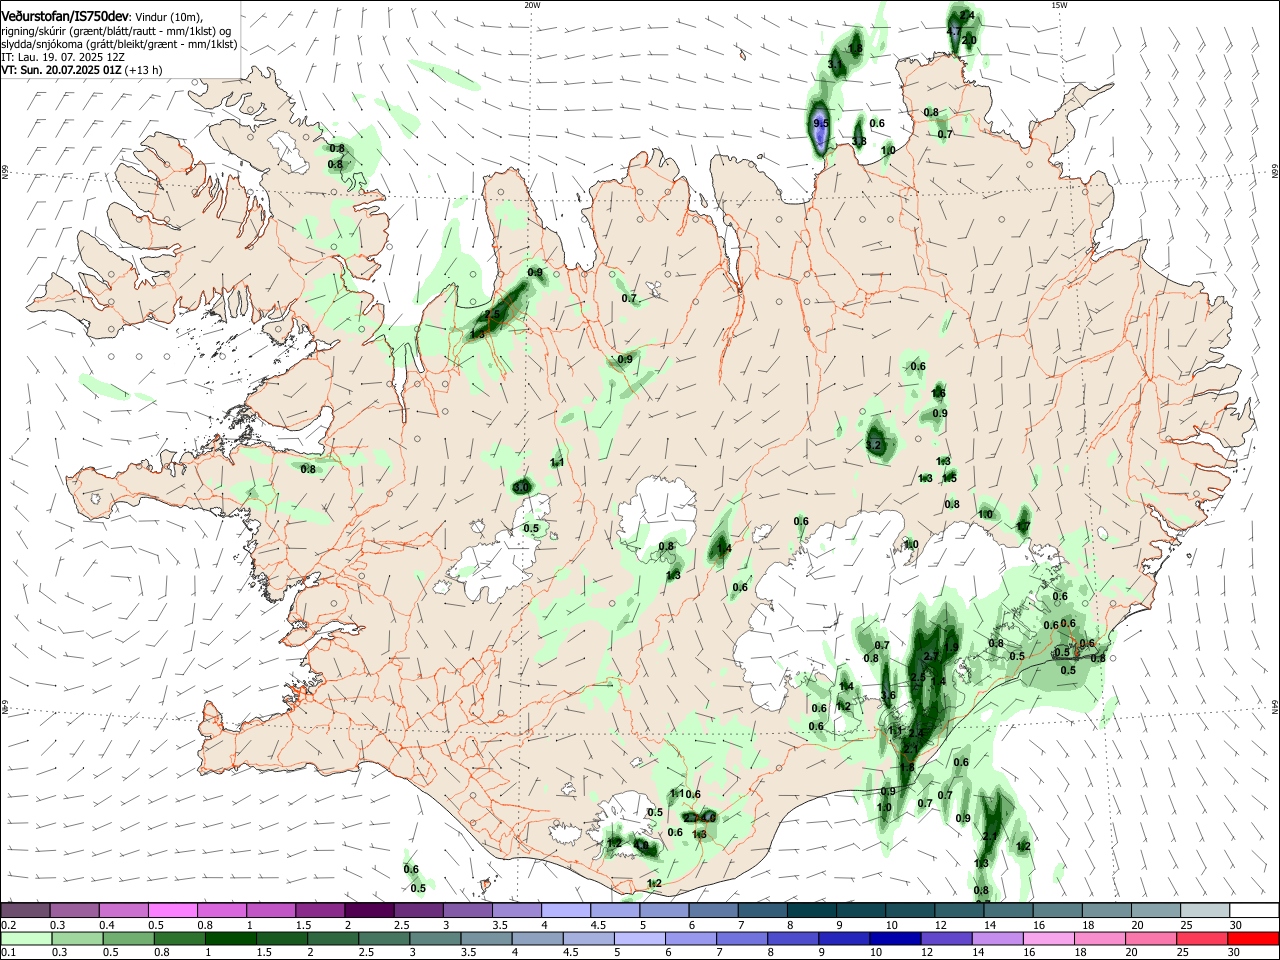Click the 15W longitude label at top
Viewport: 1280px width, 960px height.
click(x=1059, y=5)
